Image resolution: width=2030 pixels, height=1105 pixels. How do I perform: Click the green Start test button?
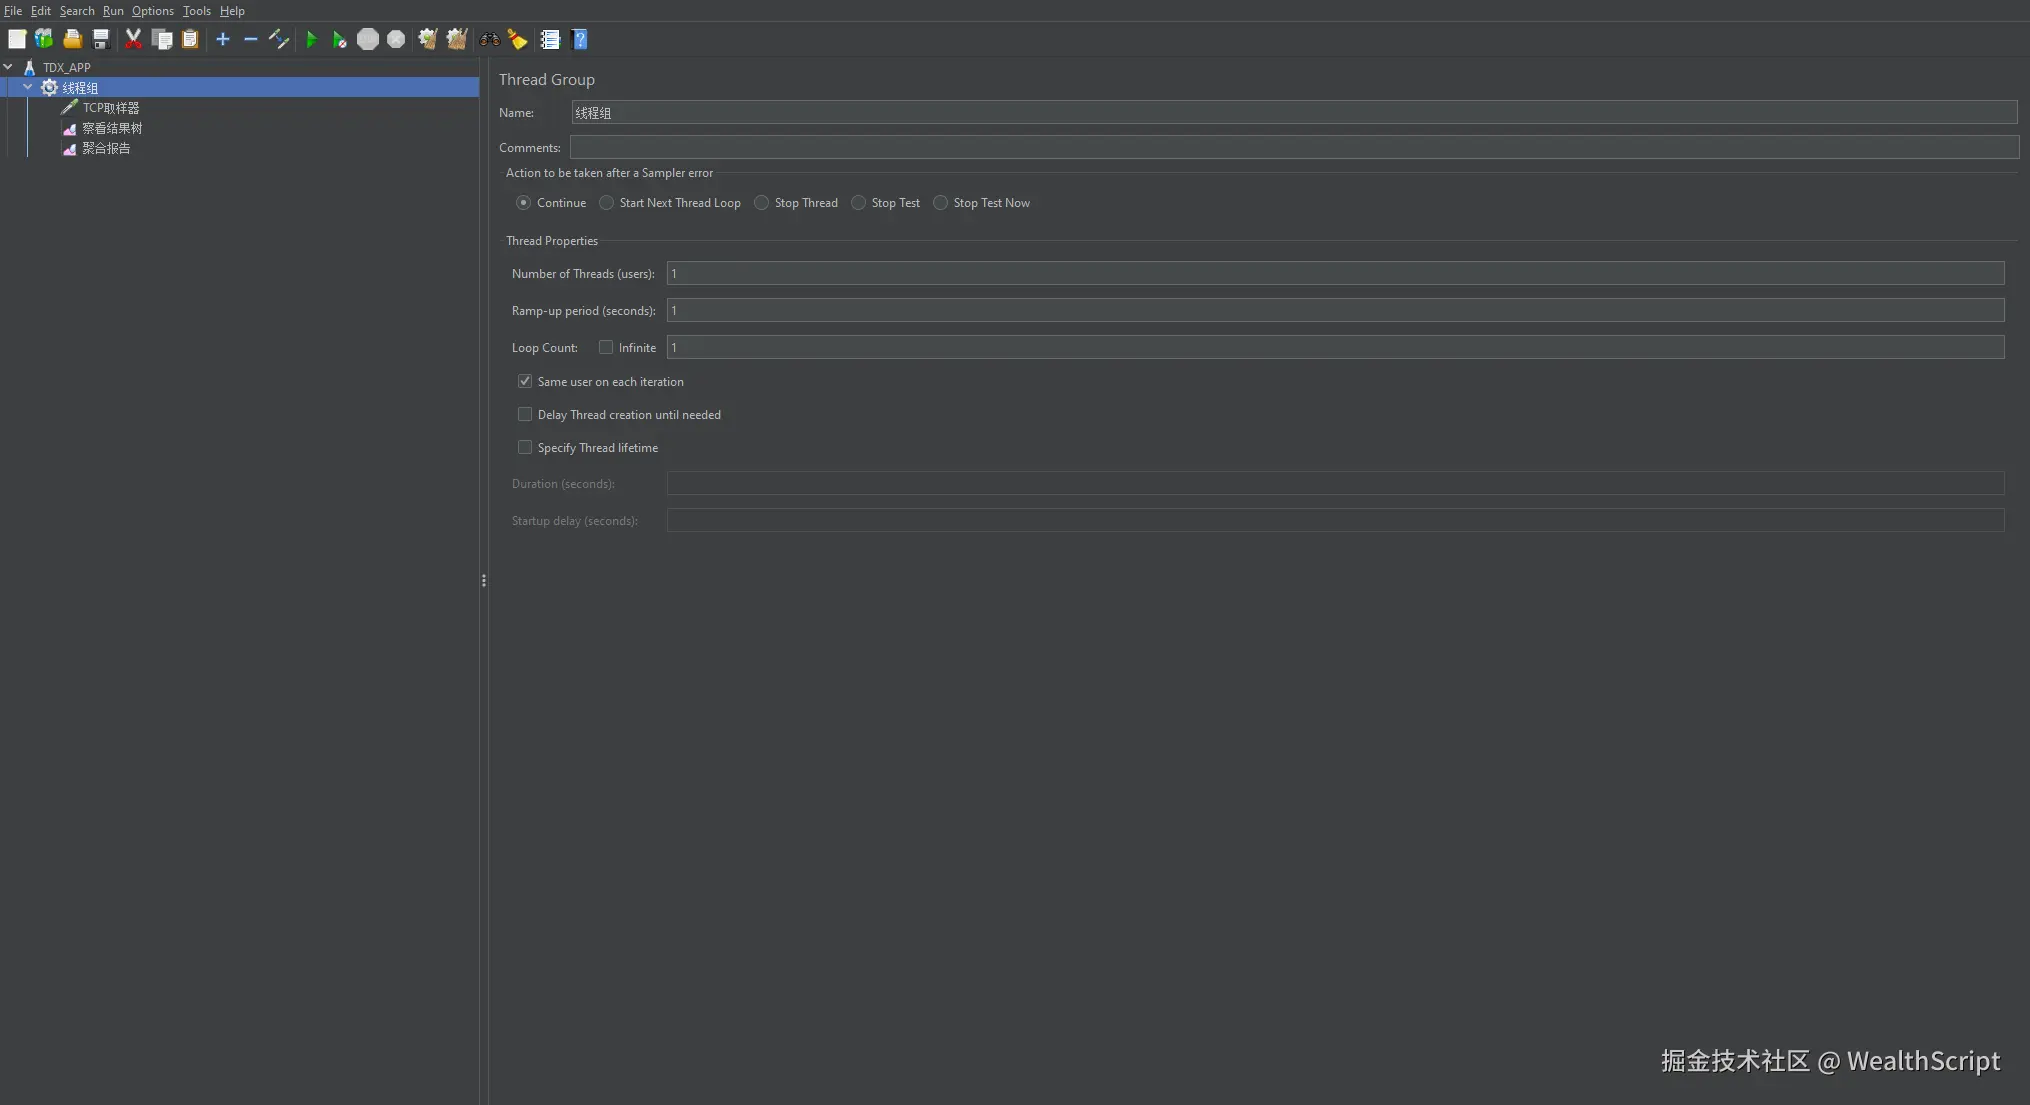pyautogui.click(x=311, y=40)
